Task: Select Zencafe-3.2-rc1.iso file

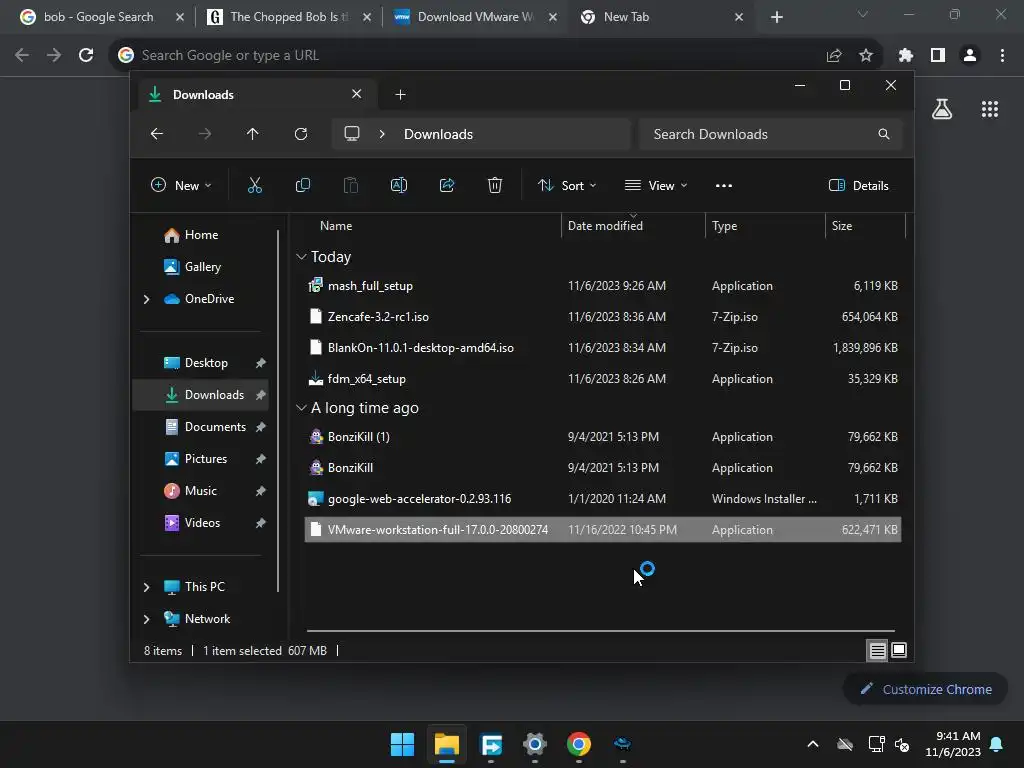Action: coord(603,317)
